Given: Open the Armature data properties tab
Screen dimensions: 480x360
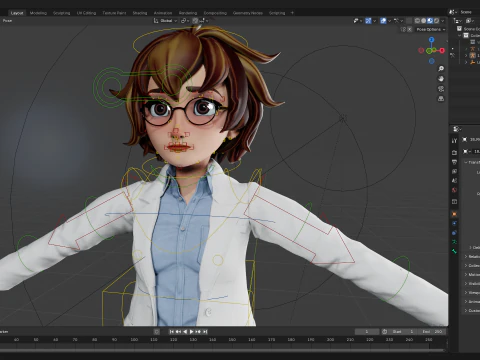Looking at the screenshot, I should point(454,242).
